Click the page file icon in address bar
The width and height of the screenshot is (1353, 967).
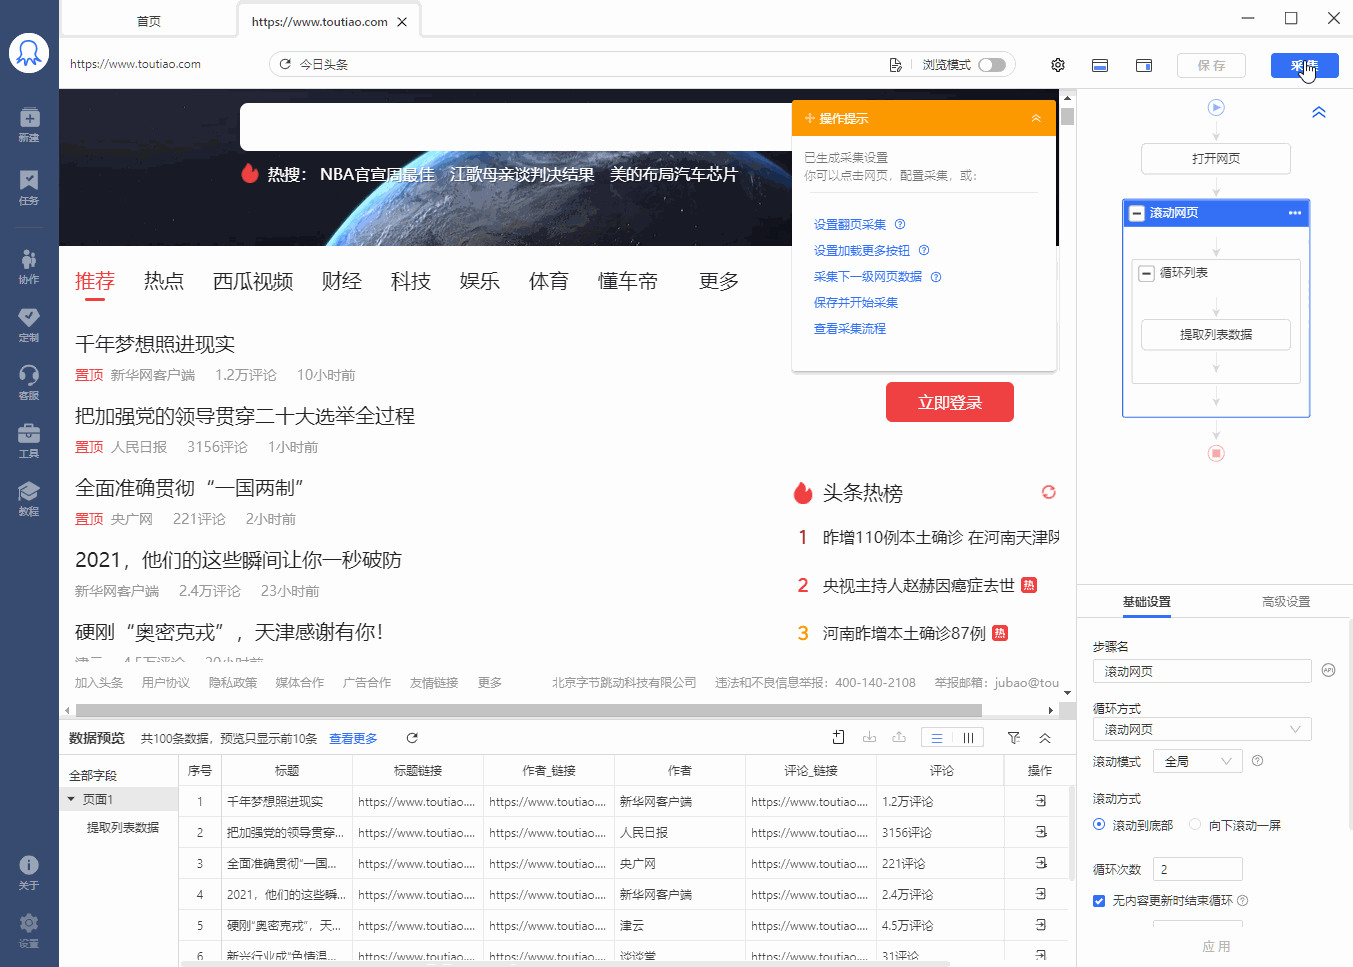pos(895,65)
